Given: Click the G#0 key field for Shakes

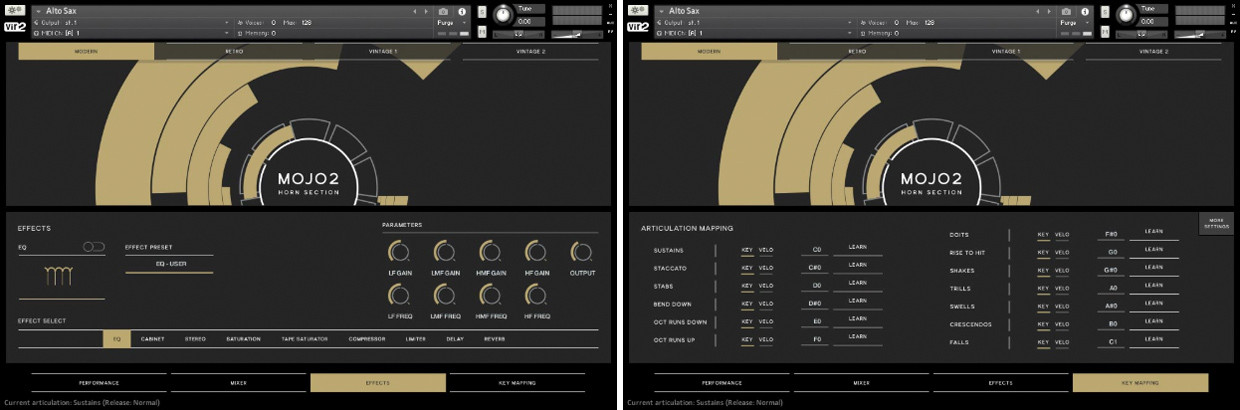Looking at the screenshot, I should pos(1112,270).
